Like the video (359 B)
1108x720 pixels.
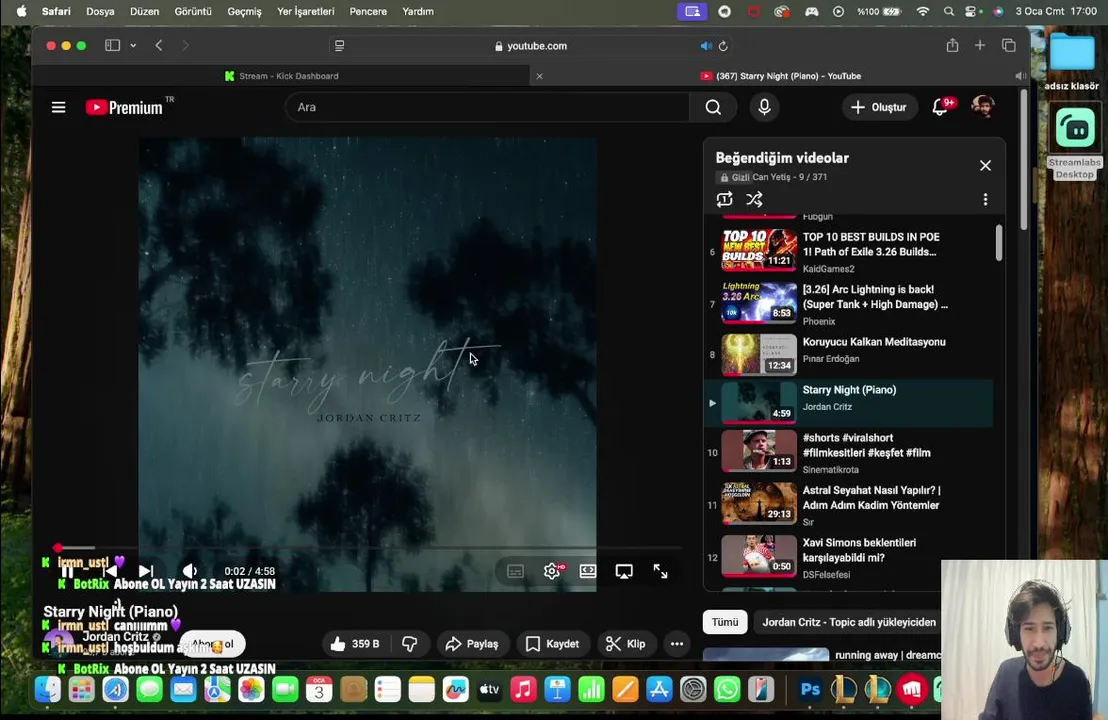pyautogui.click(x=355, y=644)
